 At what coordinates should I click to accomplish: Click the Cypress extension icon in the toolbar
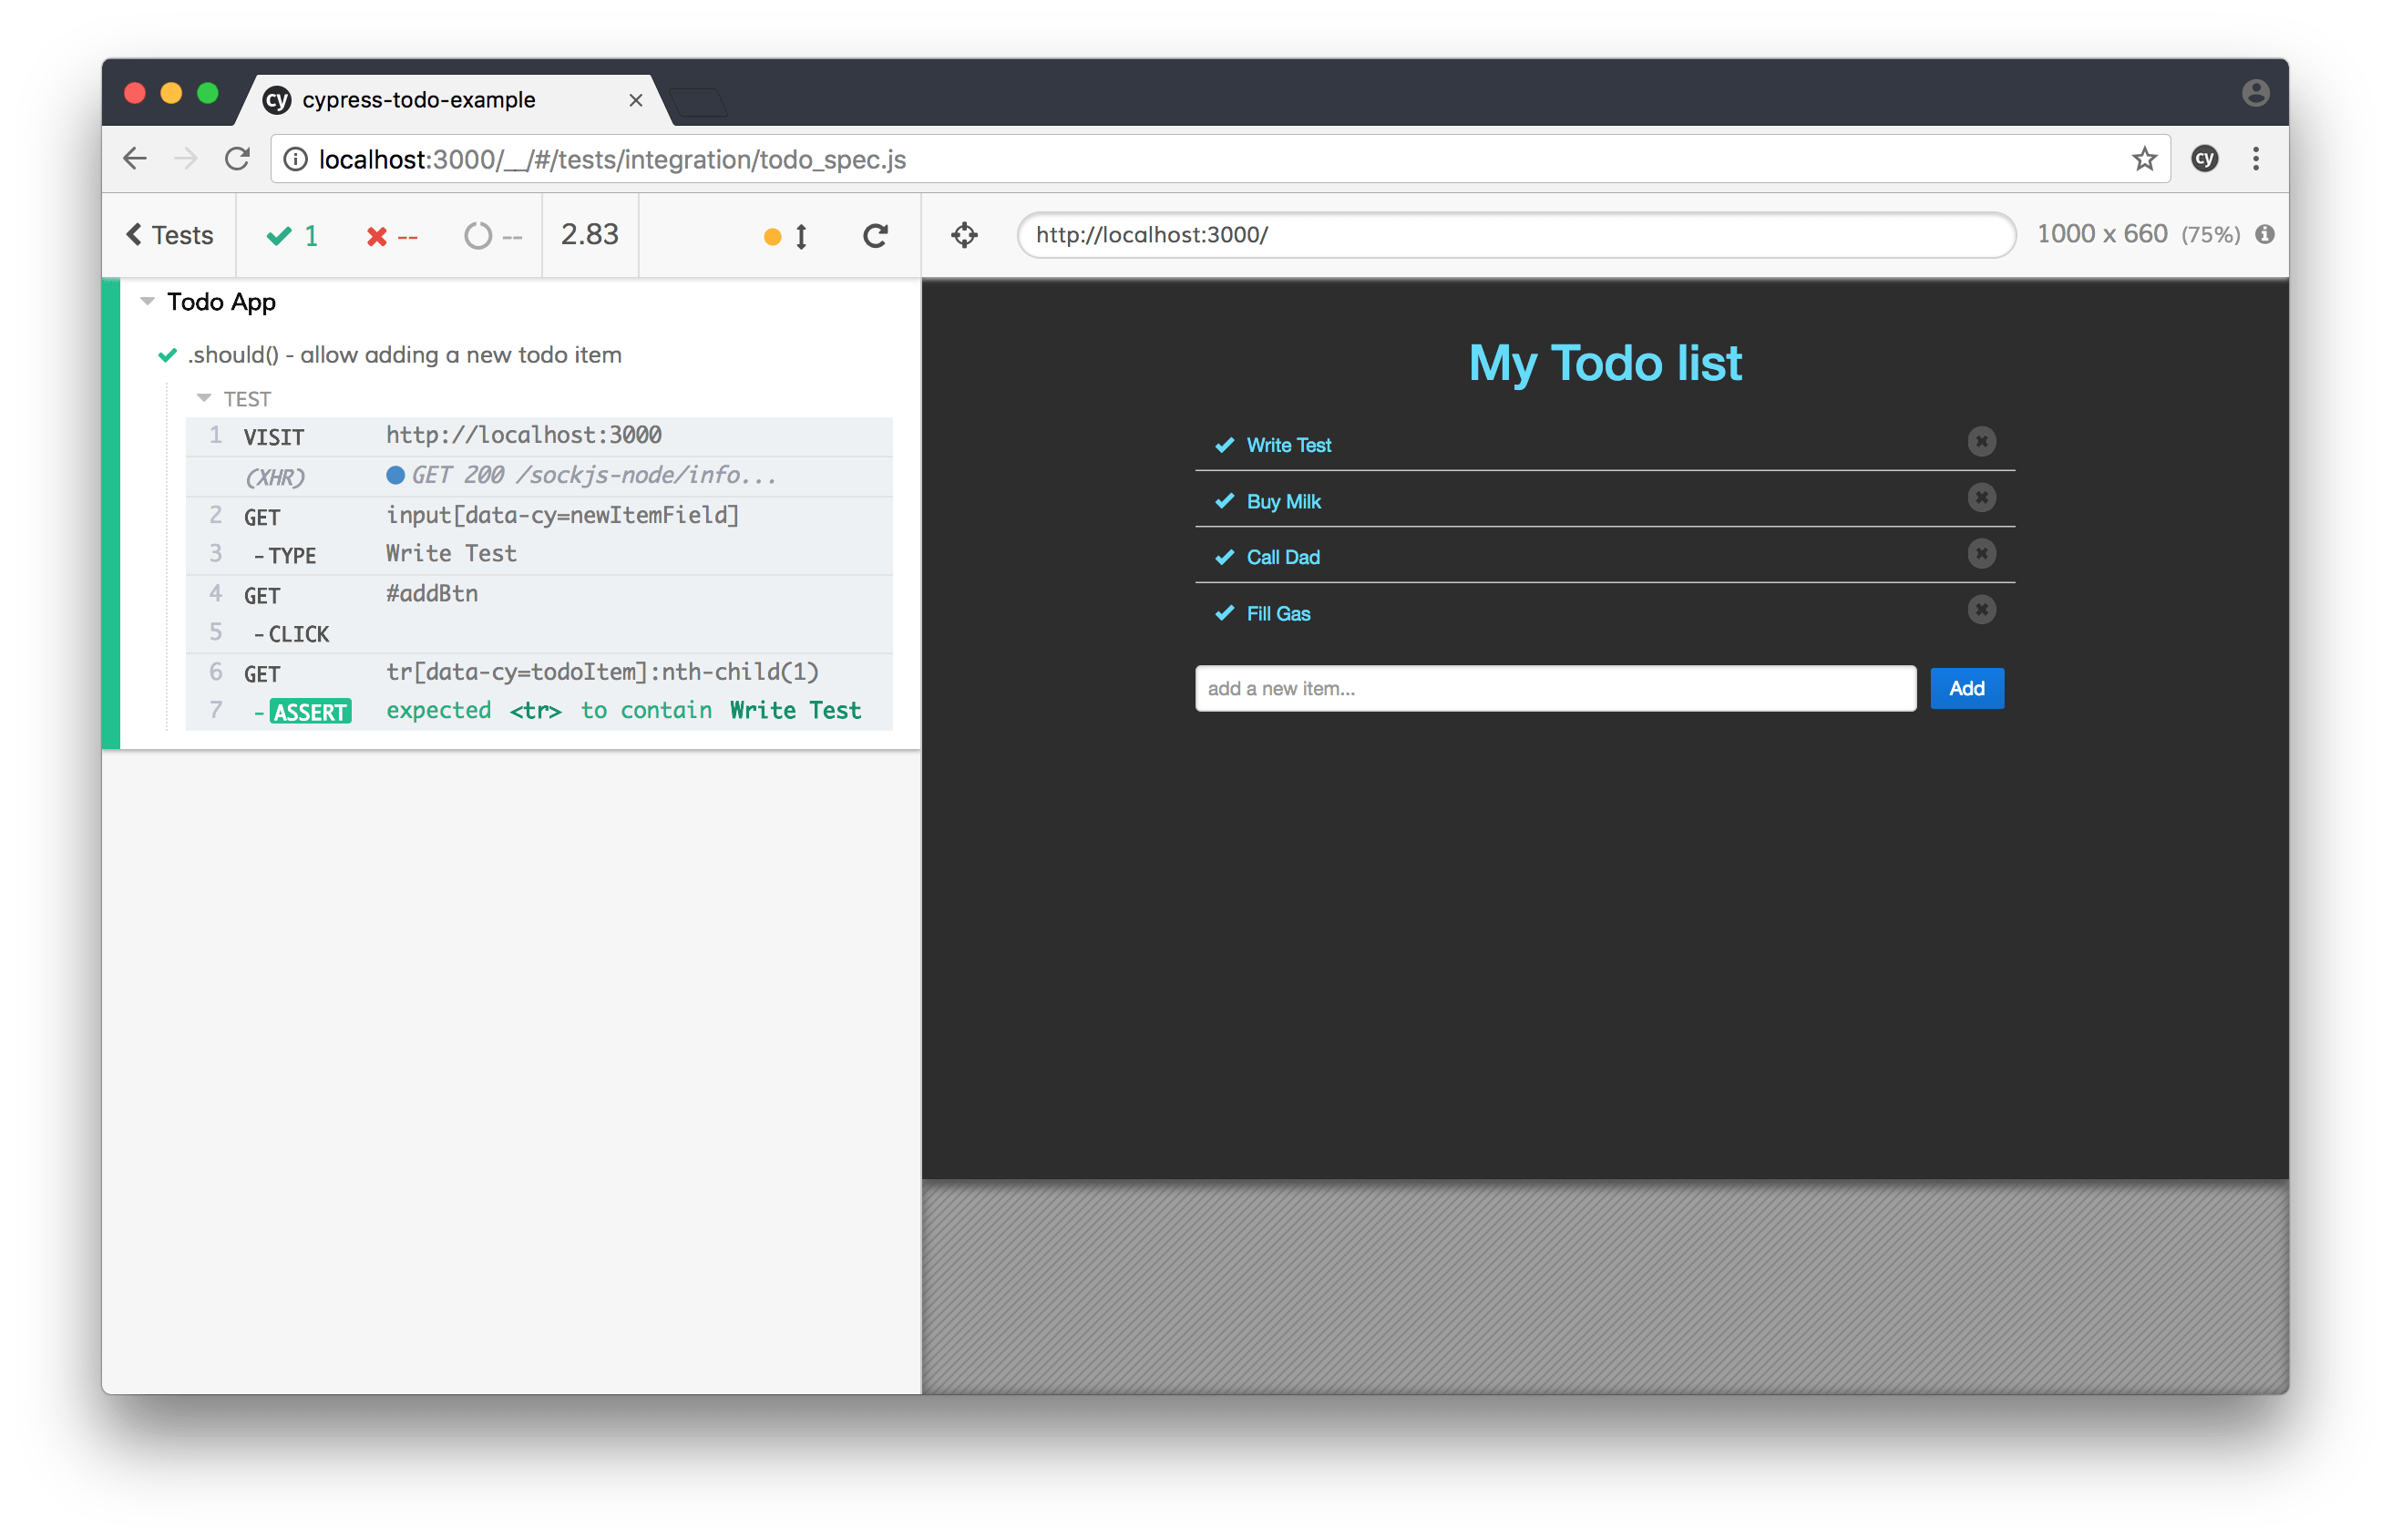point(2205,159)
